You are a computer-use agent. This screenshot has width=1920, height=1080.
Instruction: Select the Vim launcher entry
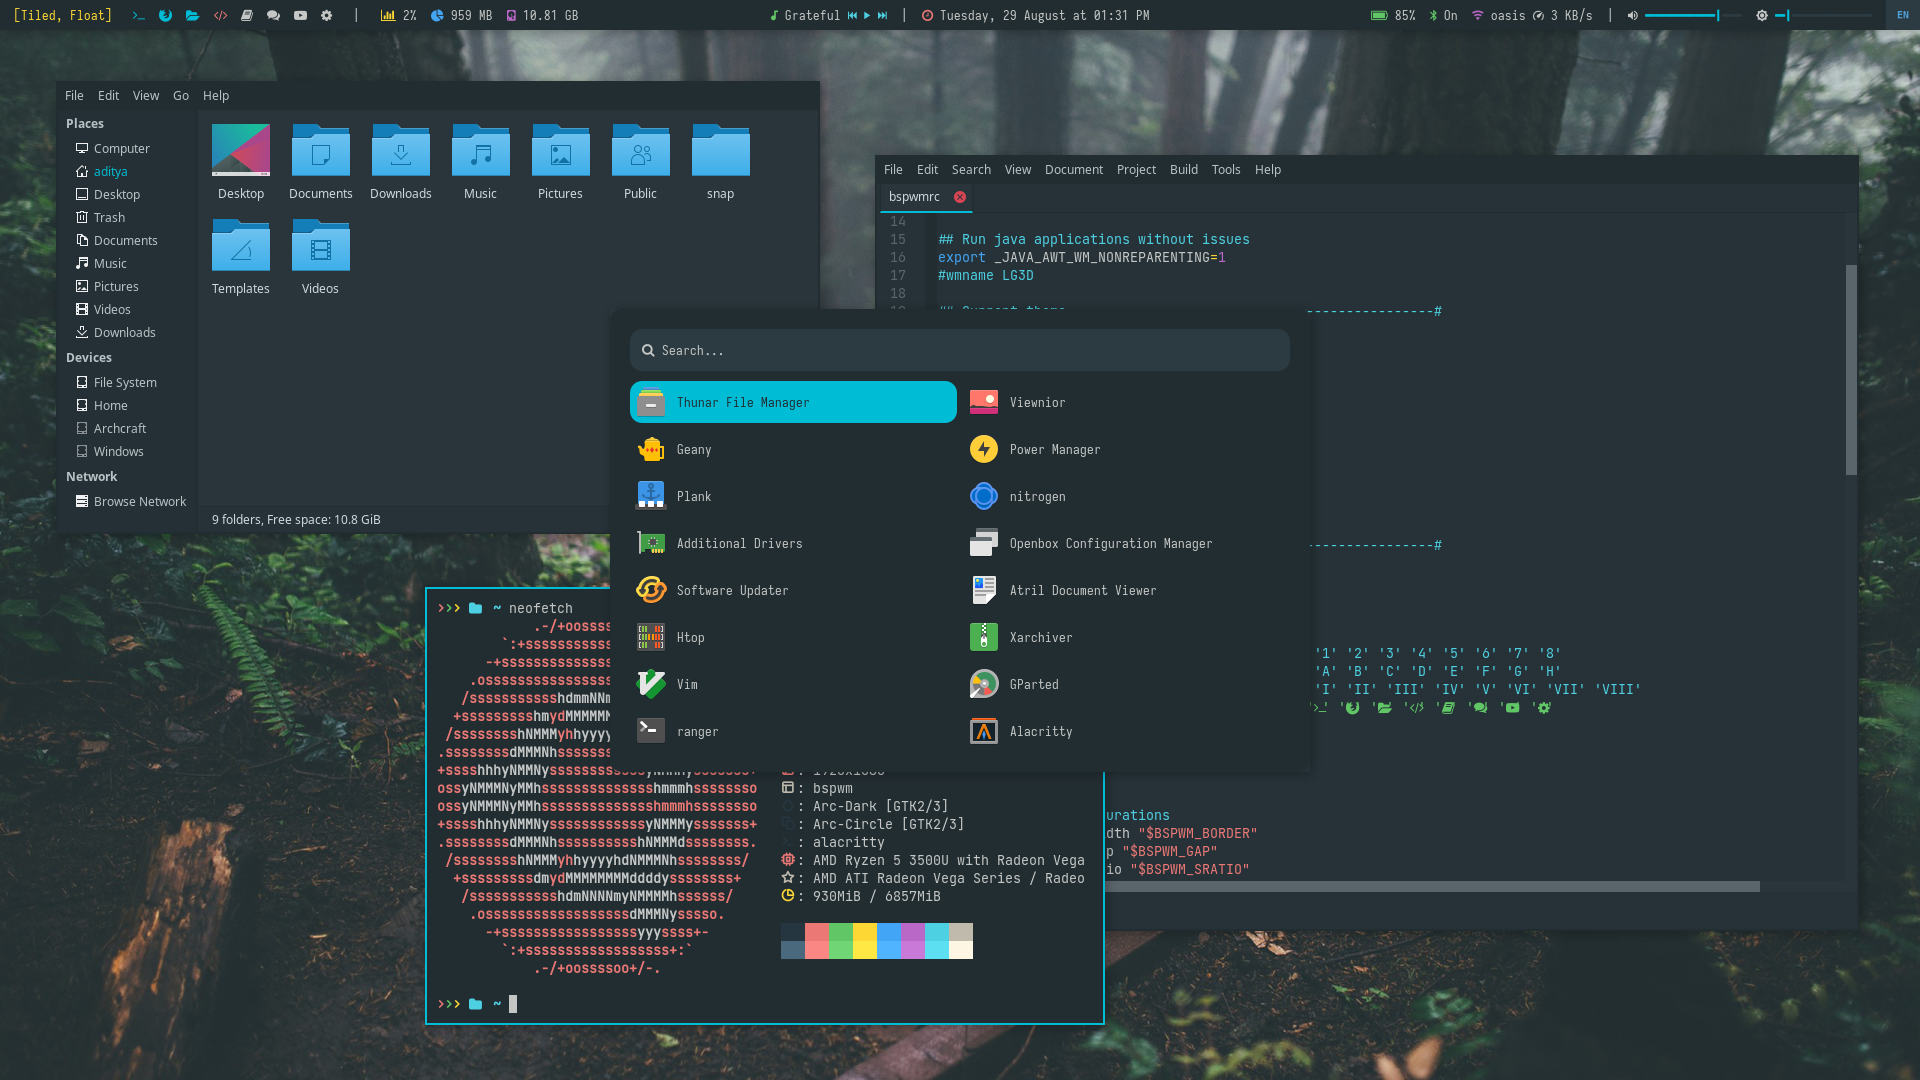(686, 685)
